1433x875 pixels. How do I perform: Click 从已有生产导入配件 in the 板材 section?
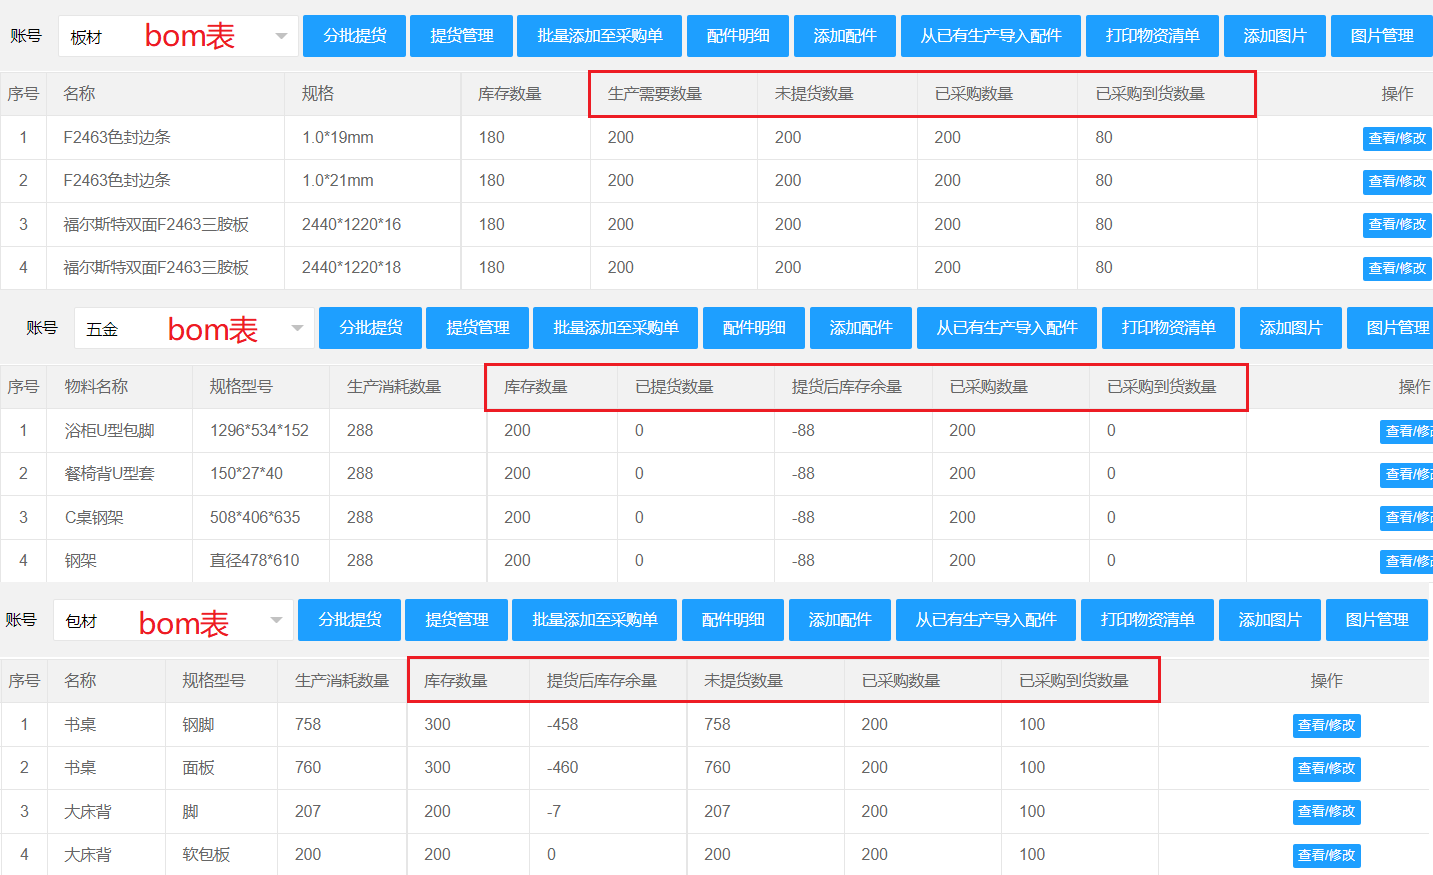(991, 36)
